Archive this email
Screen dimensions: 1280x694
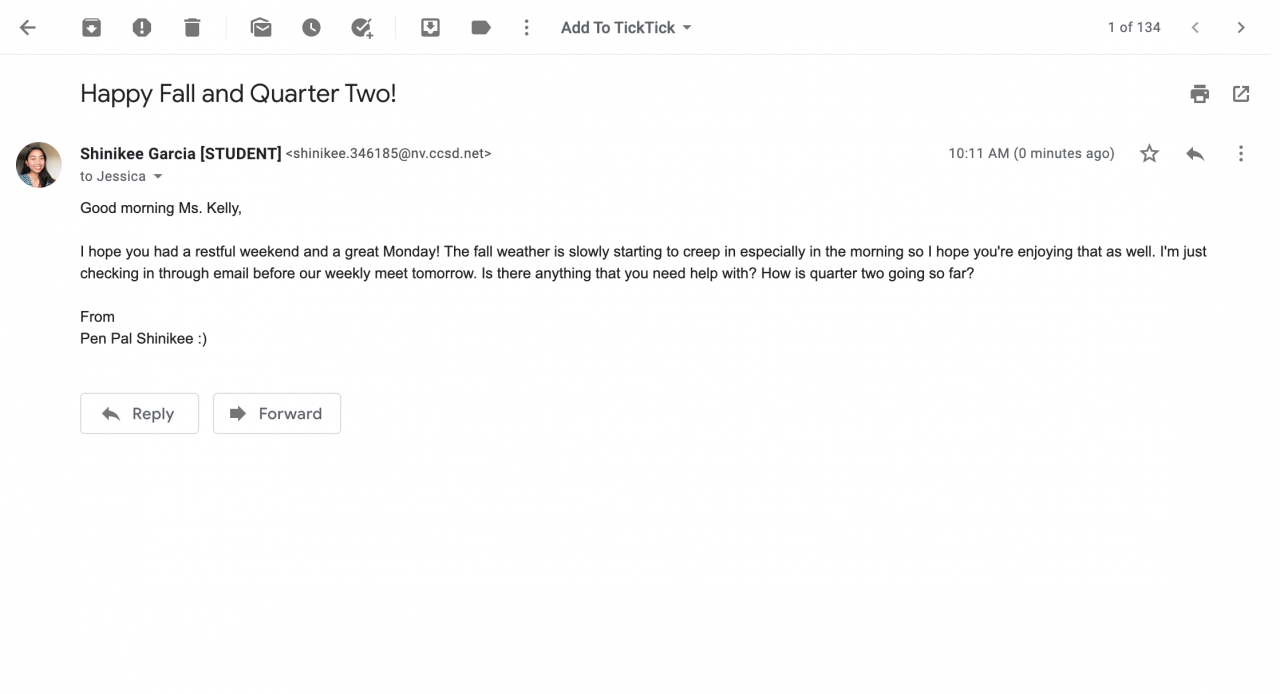point(91,28)
